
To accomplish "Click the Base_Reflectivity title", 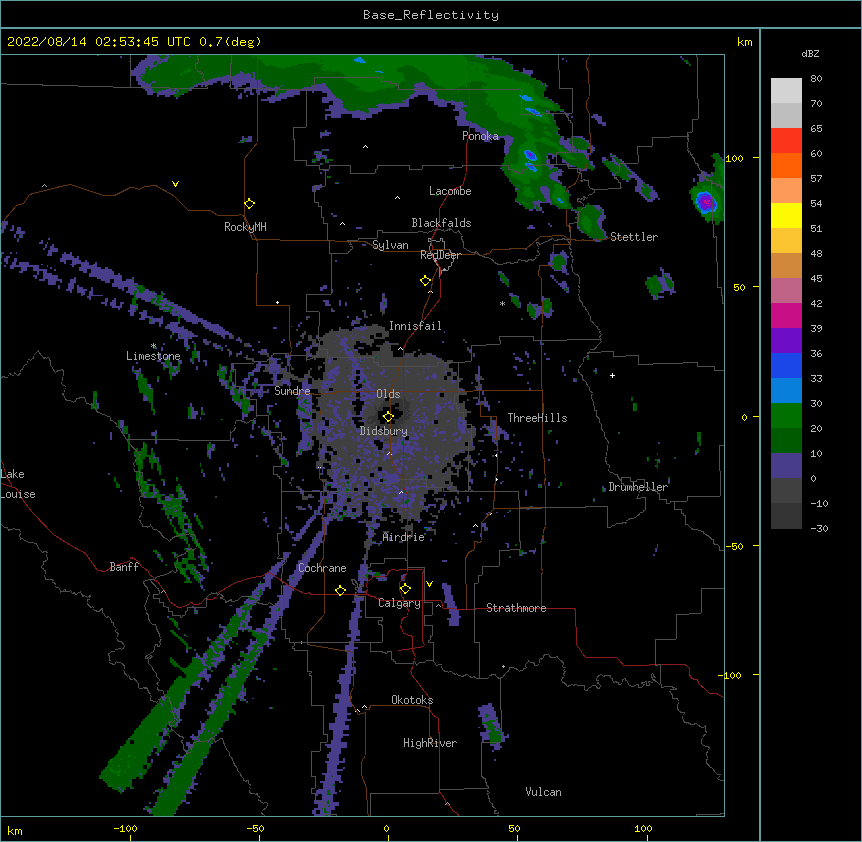I will click(x=431, y=15).
